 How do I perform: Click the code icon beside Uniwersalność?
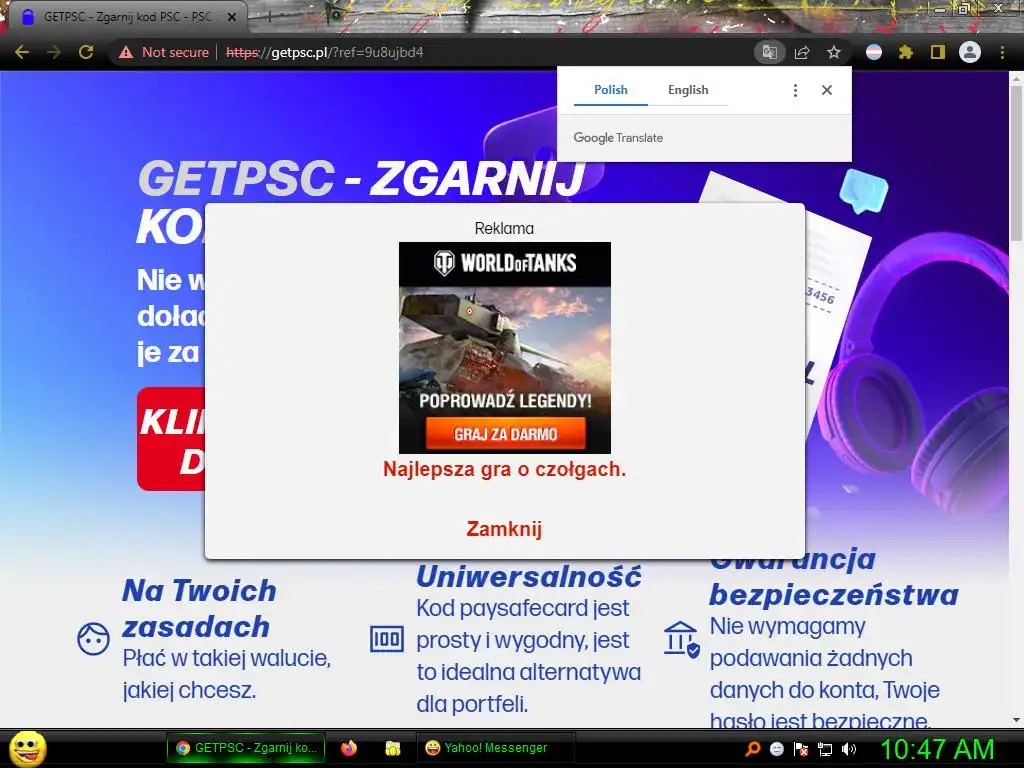pyautogui.click(x=387, y=639)
